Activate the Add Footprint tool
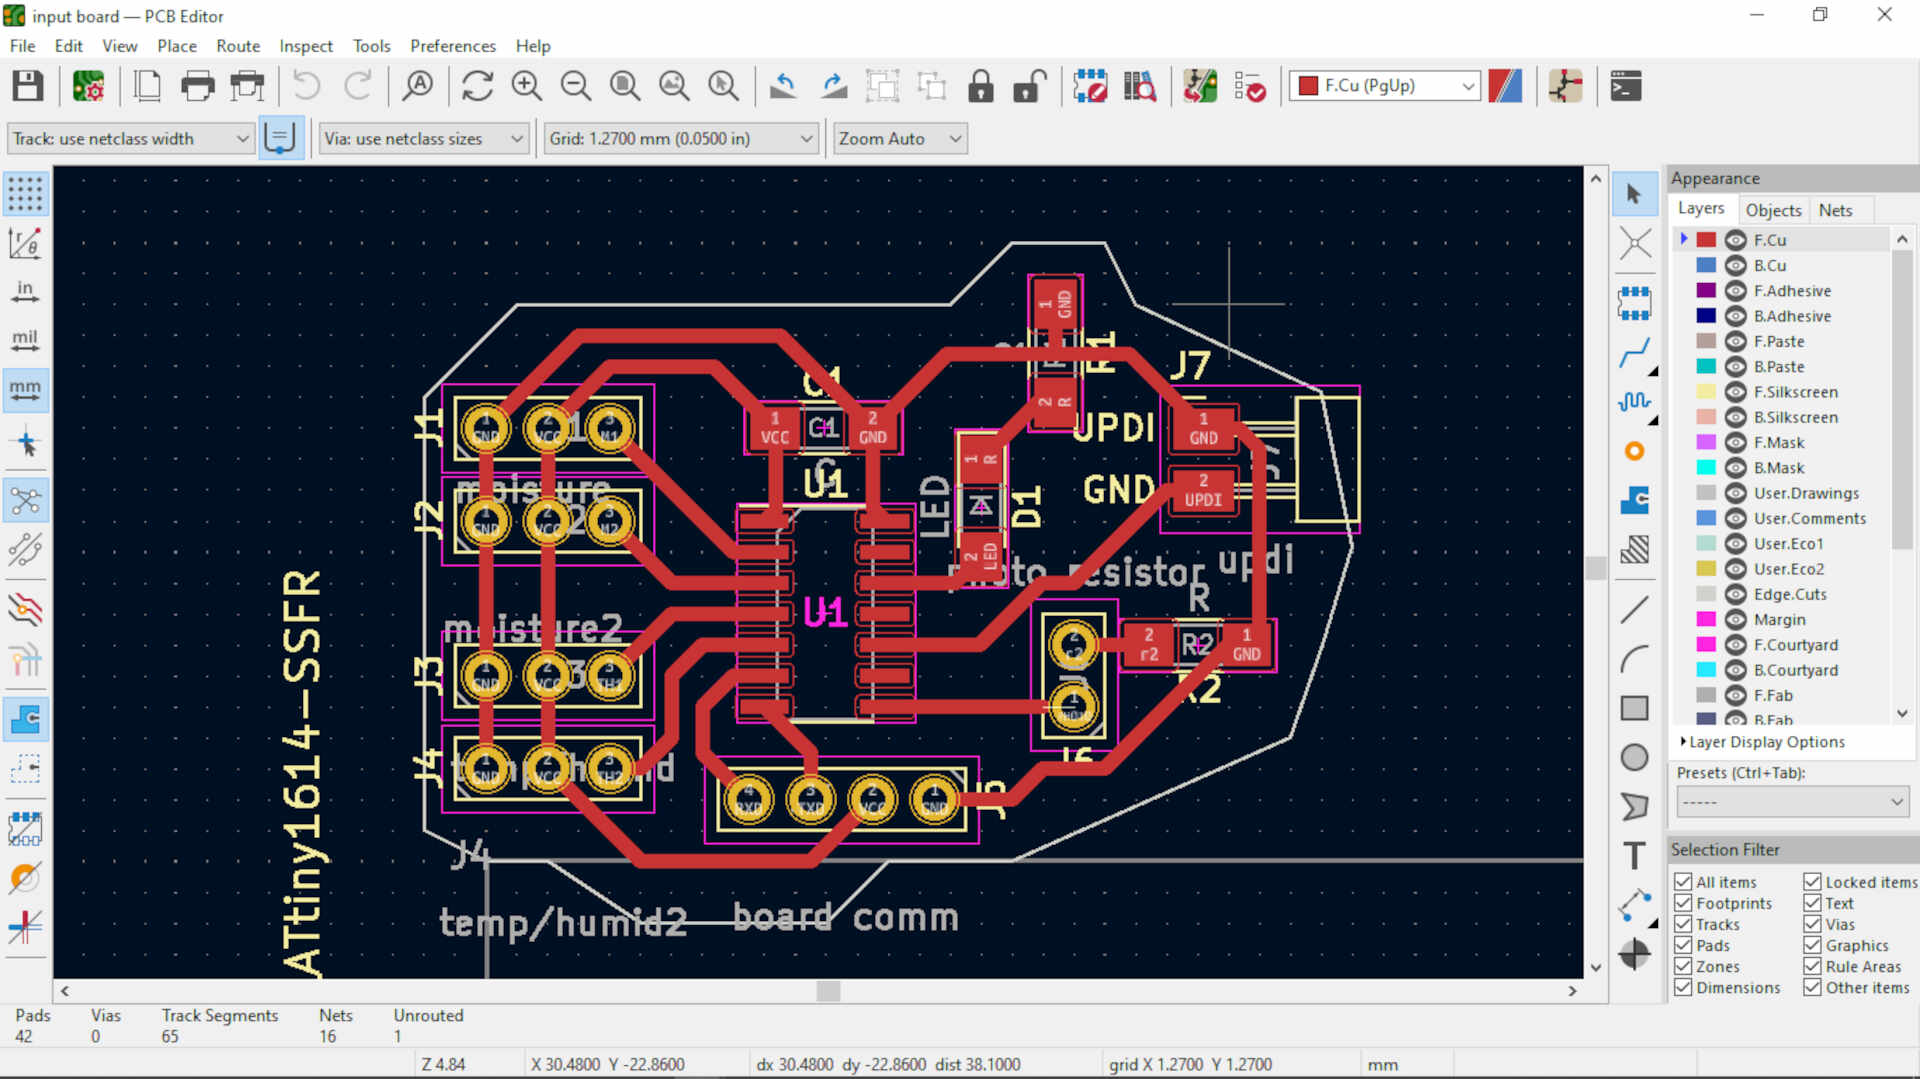1920x1079 pixels. coord(1635,303)
